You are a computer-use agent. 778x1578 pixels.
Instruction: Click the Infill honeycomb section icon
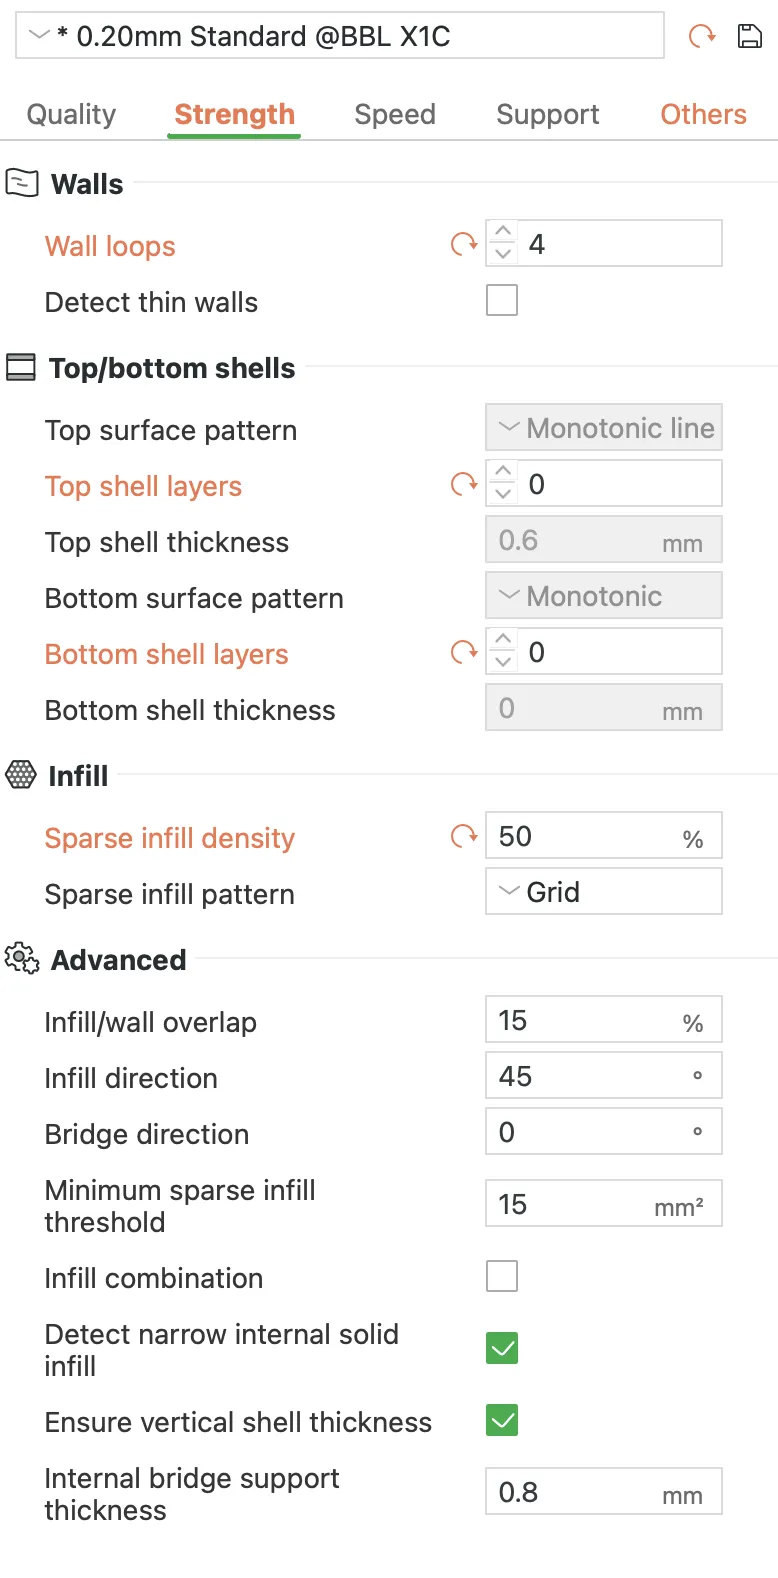coord(21,775)
